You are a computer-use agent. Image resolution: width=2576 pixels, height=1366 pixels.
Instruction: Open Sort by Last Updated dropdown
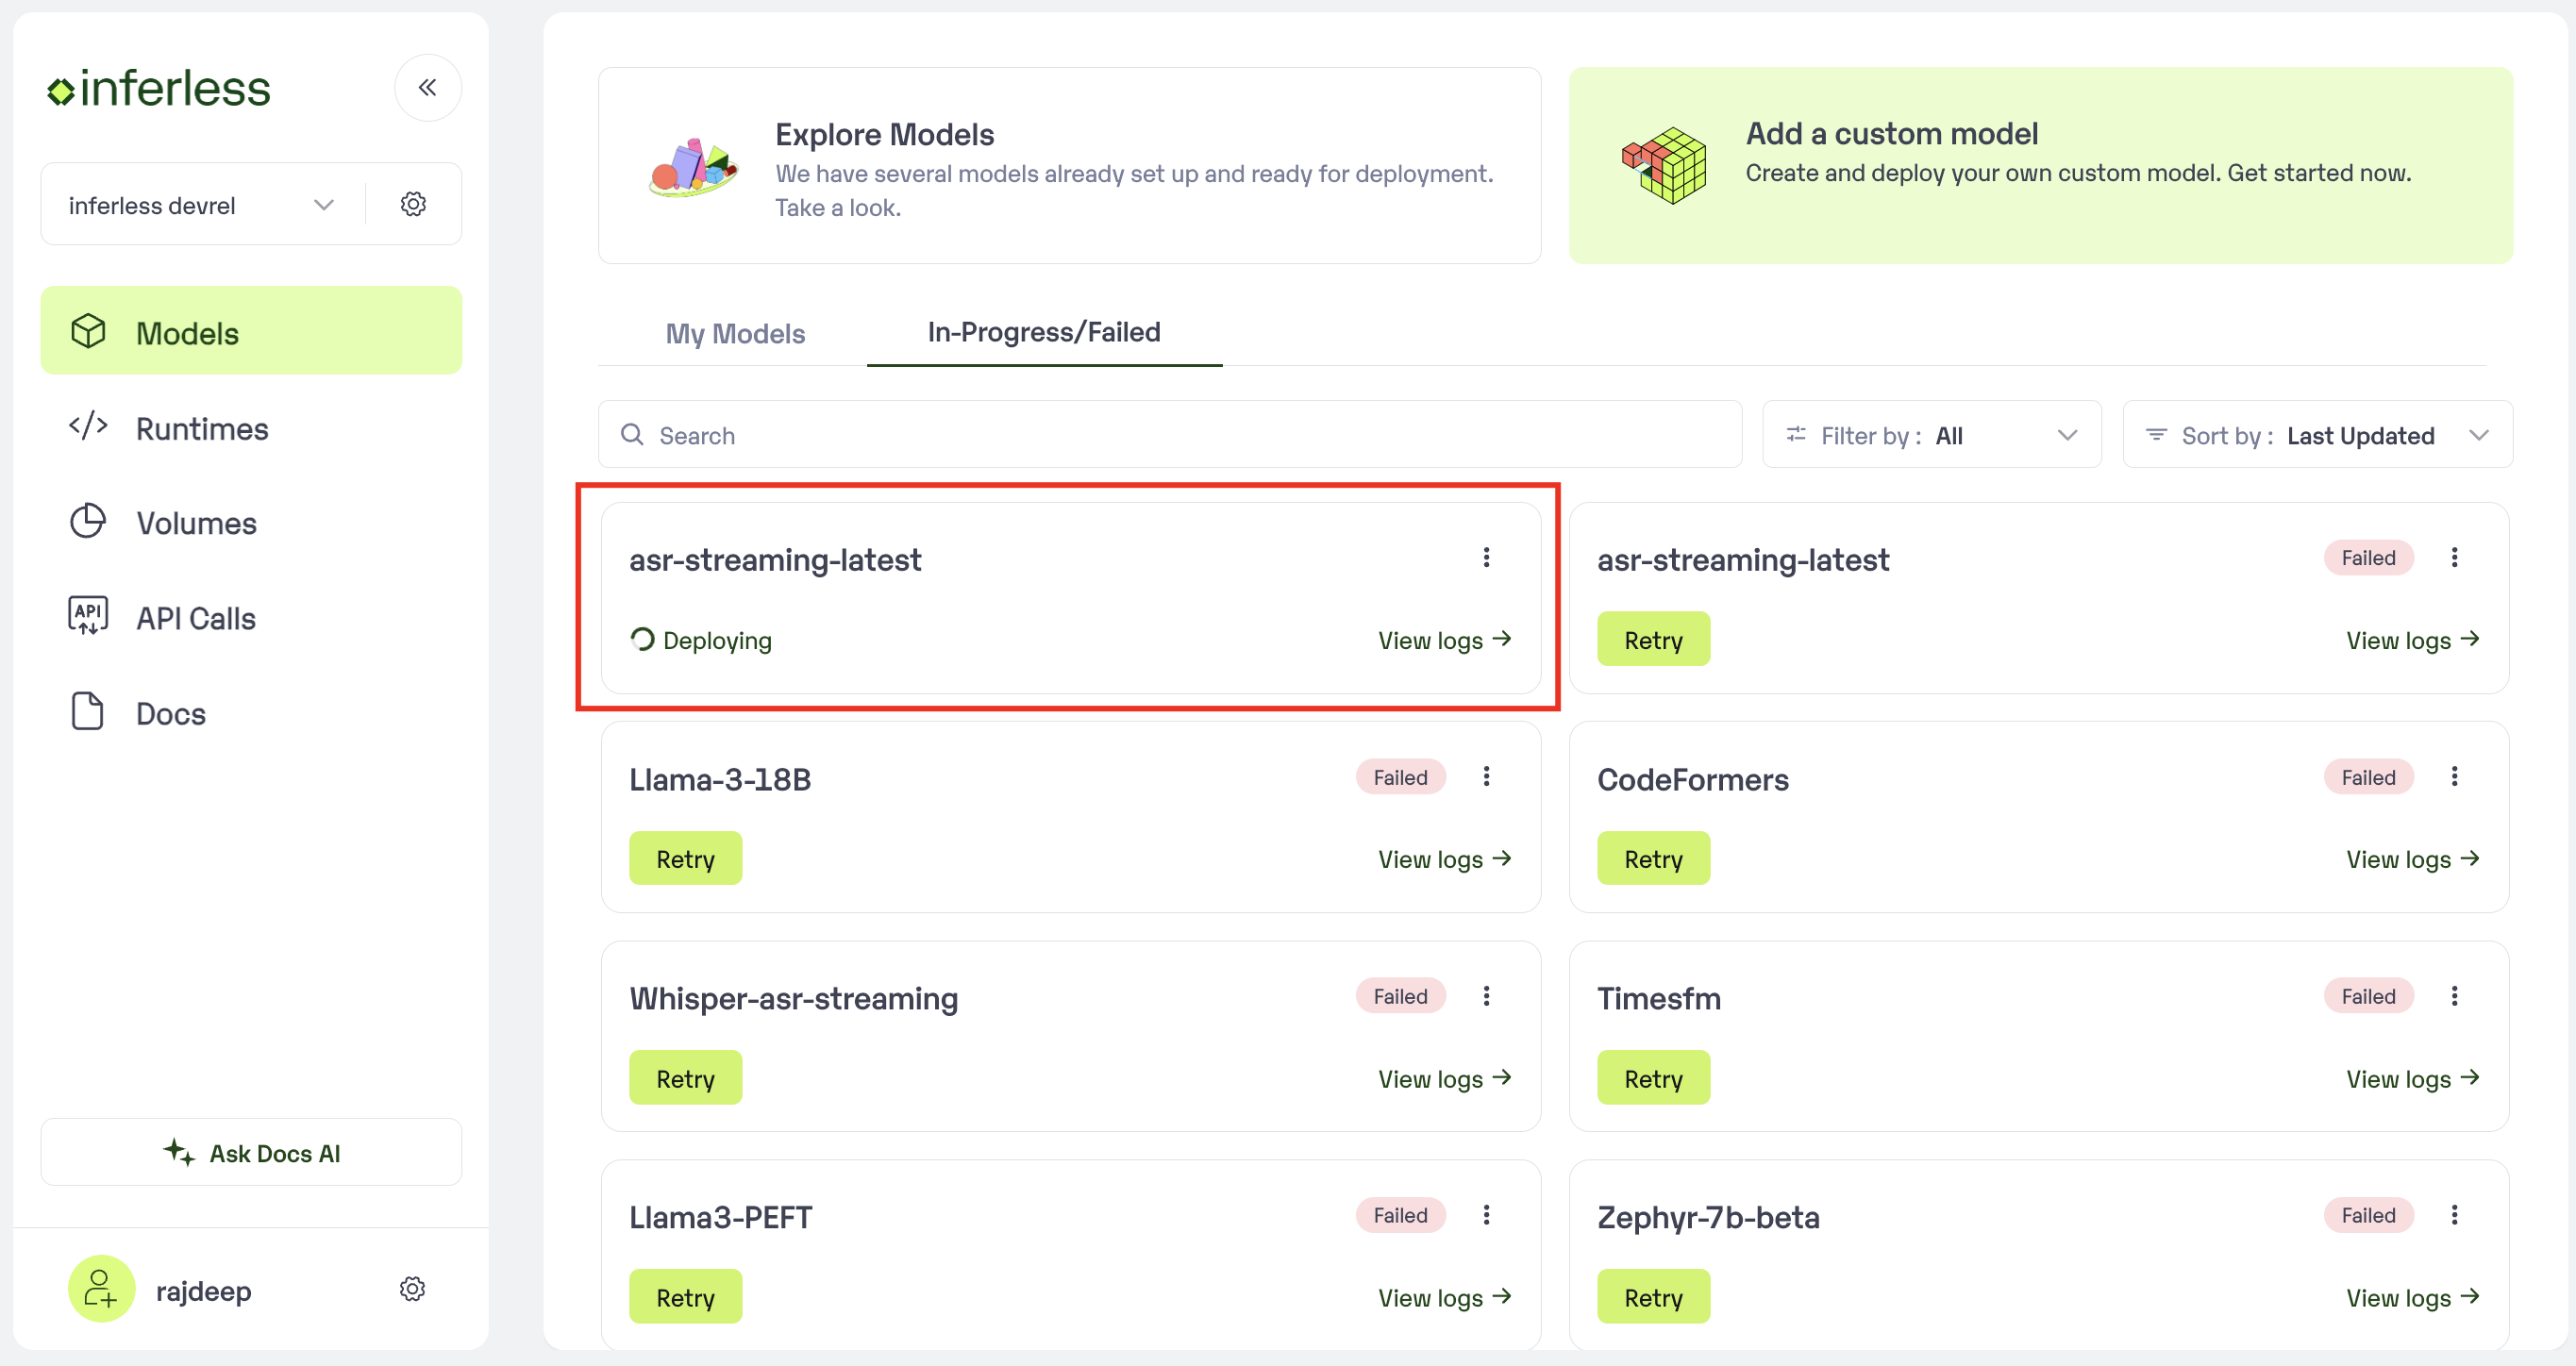[2317, 435]
